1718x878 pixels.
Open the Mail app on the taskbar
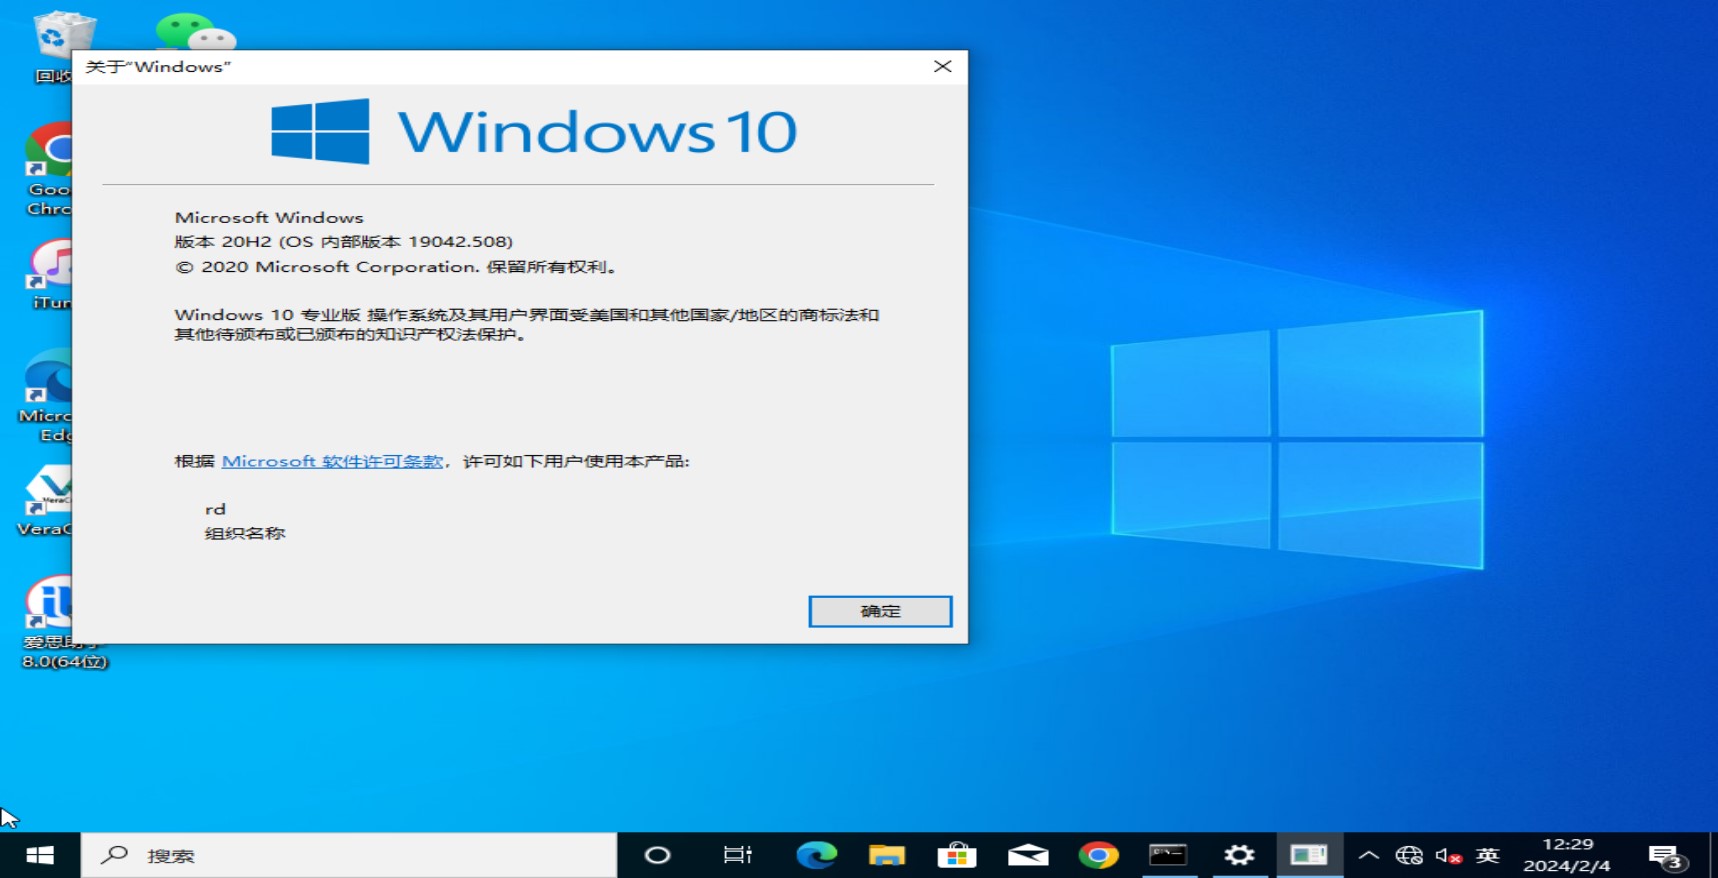(1028, 855)
